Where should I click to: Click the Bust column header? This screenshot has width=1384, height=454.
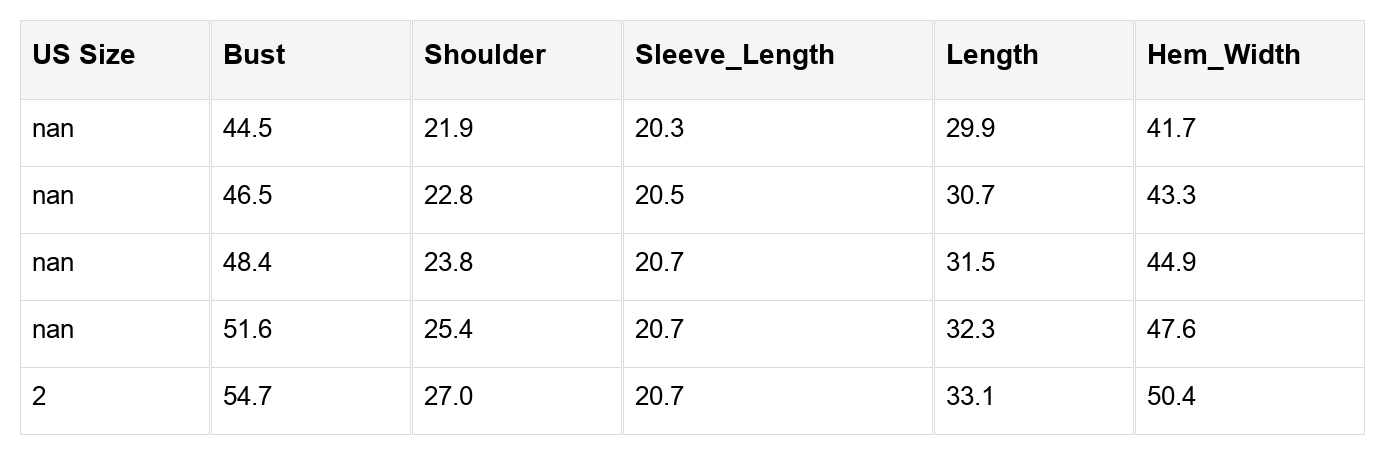[254, 55]
